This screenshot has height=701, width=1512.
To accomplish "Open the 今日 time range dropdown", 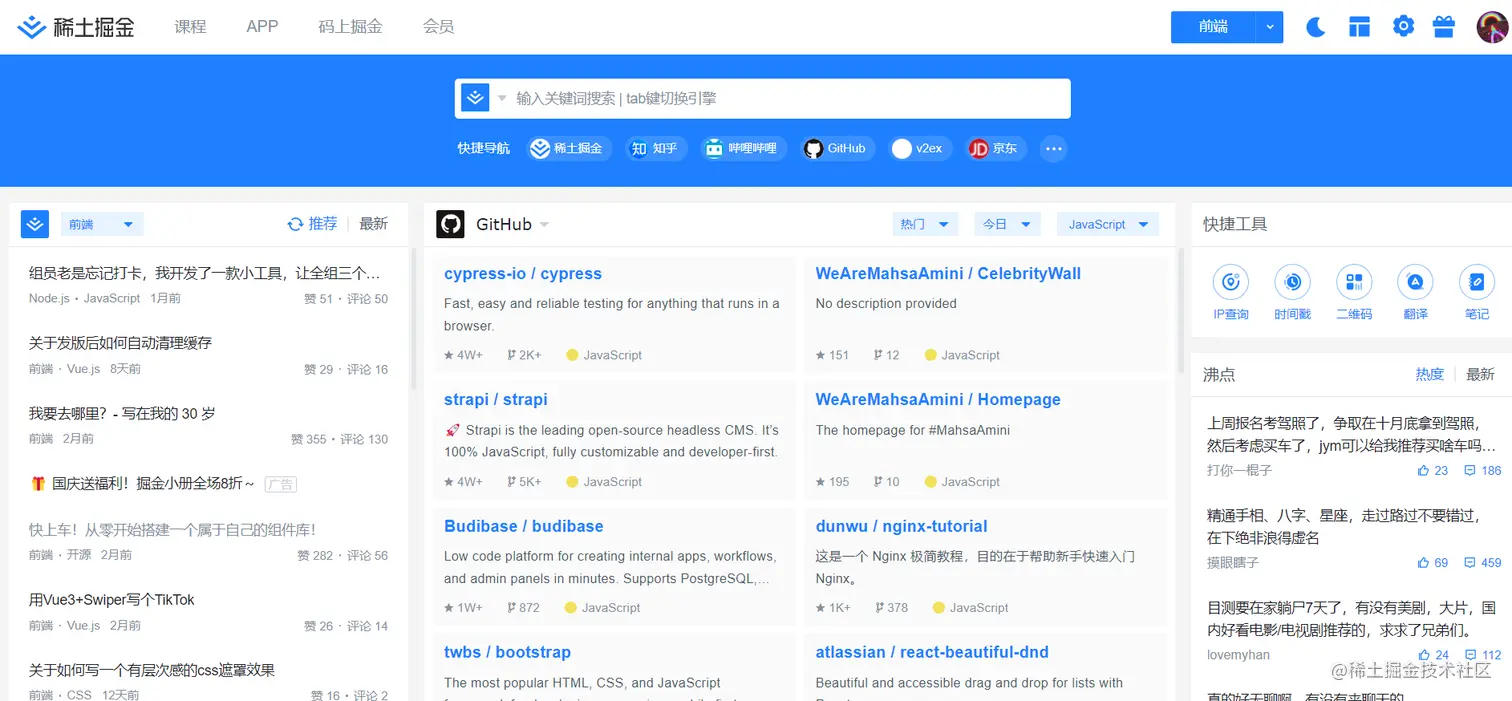I will tap(1007, 224).
